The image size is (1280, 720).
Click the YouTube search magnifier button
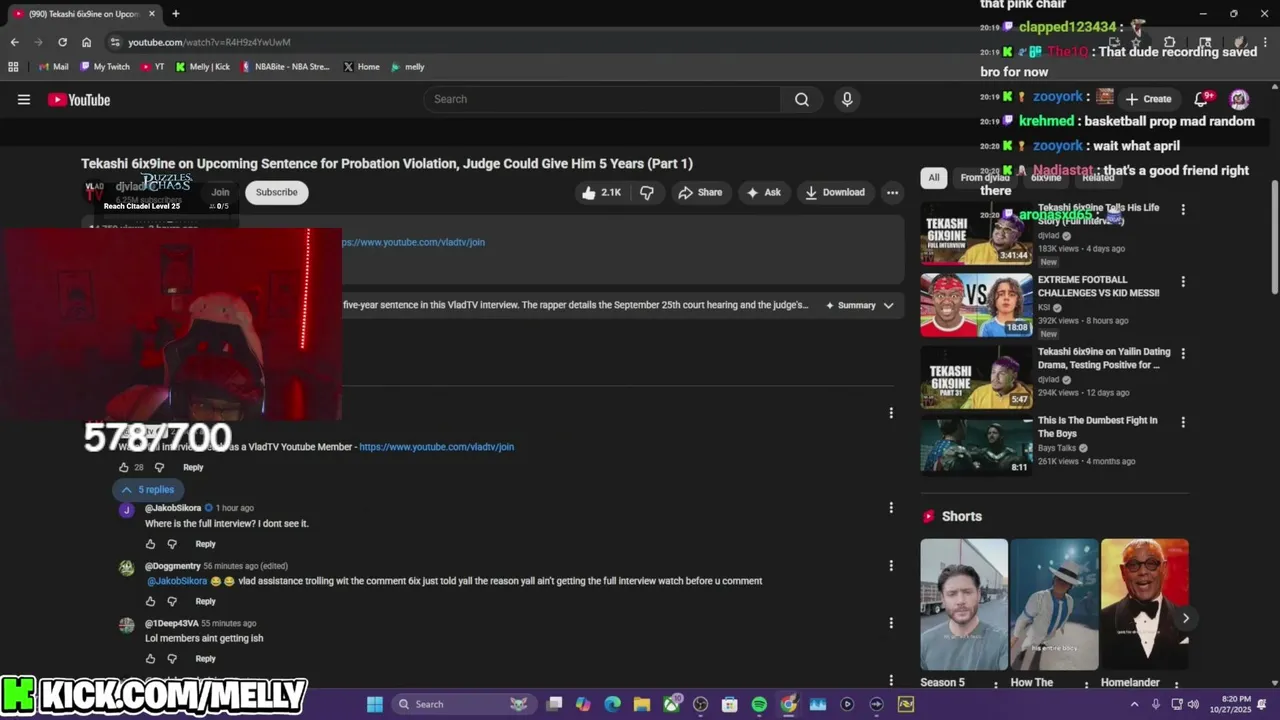pos(802,99)
